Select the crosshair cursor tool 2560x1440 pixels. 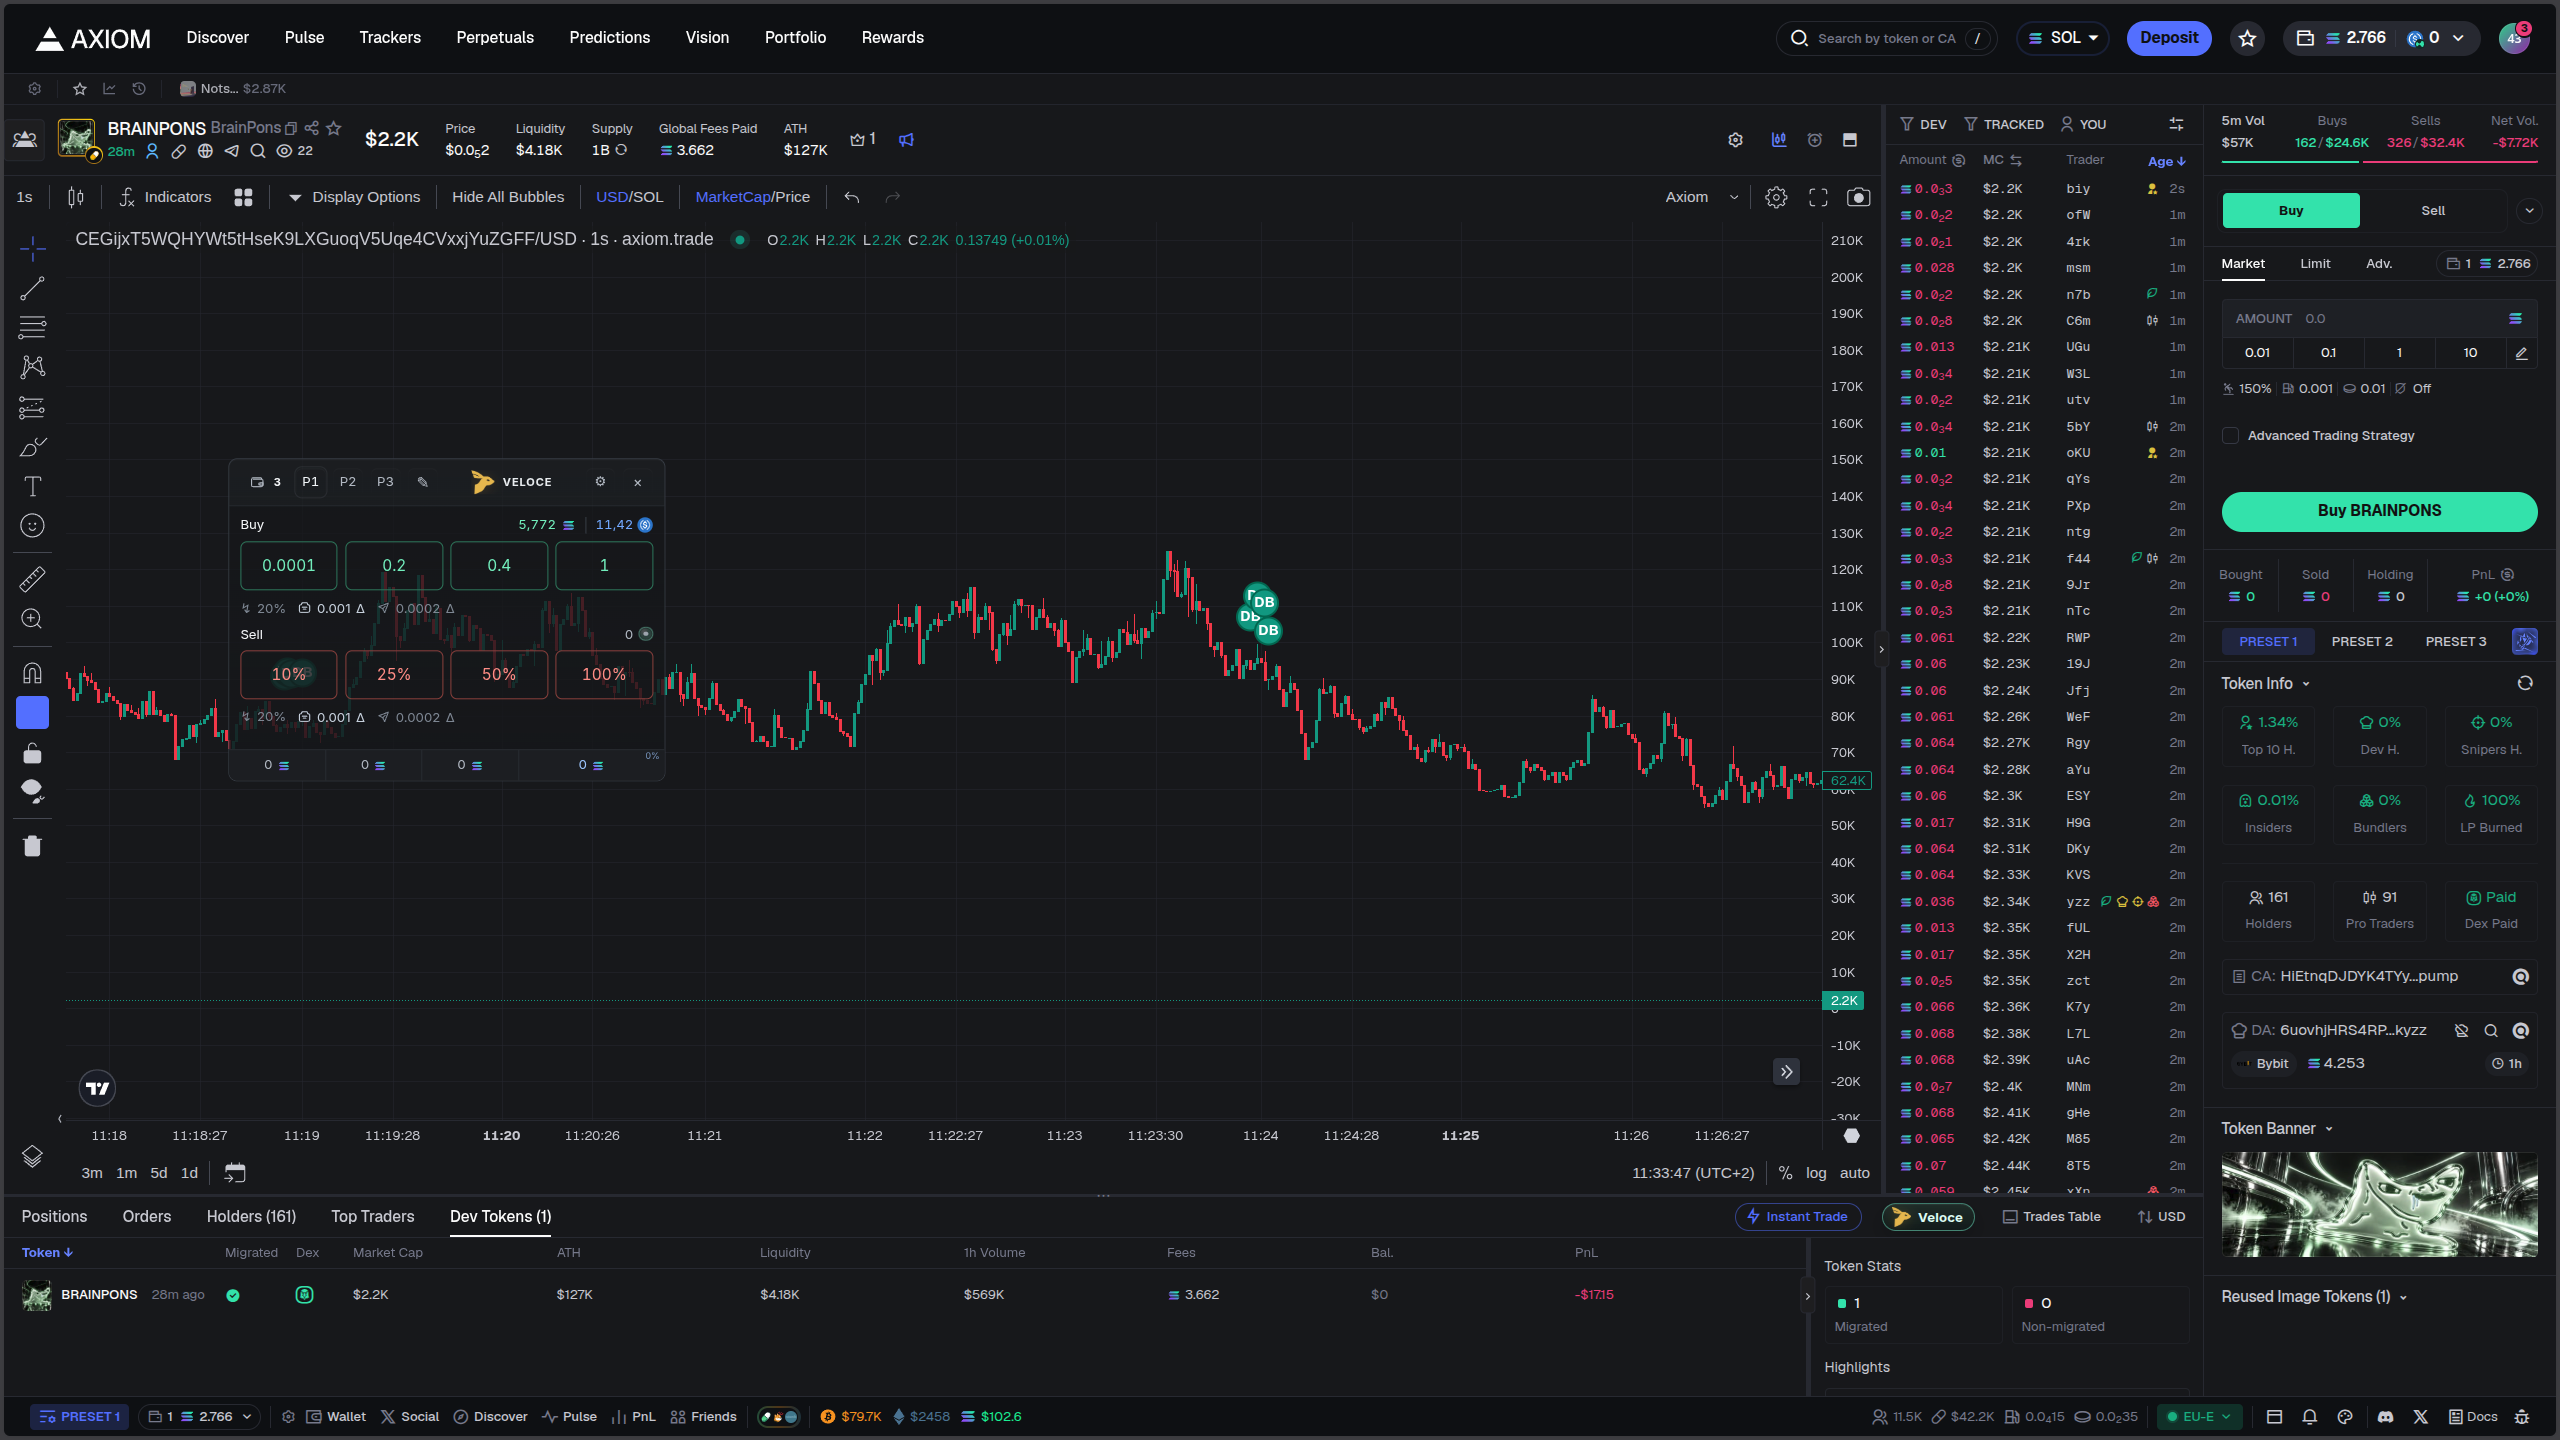point(32,248)
